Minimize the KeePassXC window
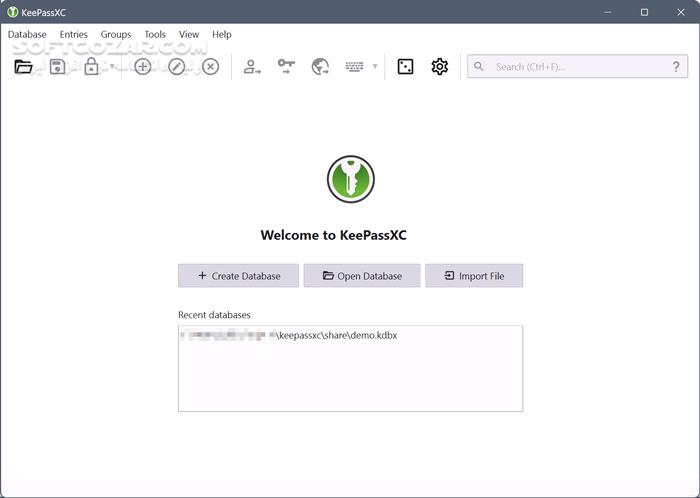 point(608,12)
